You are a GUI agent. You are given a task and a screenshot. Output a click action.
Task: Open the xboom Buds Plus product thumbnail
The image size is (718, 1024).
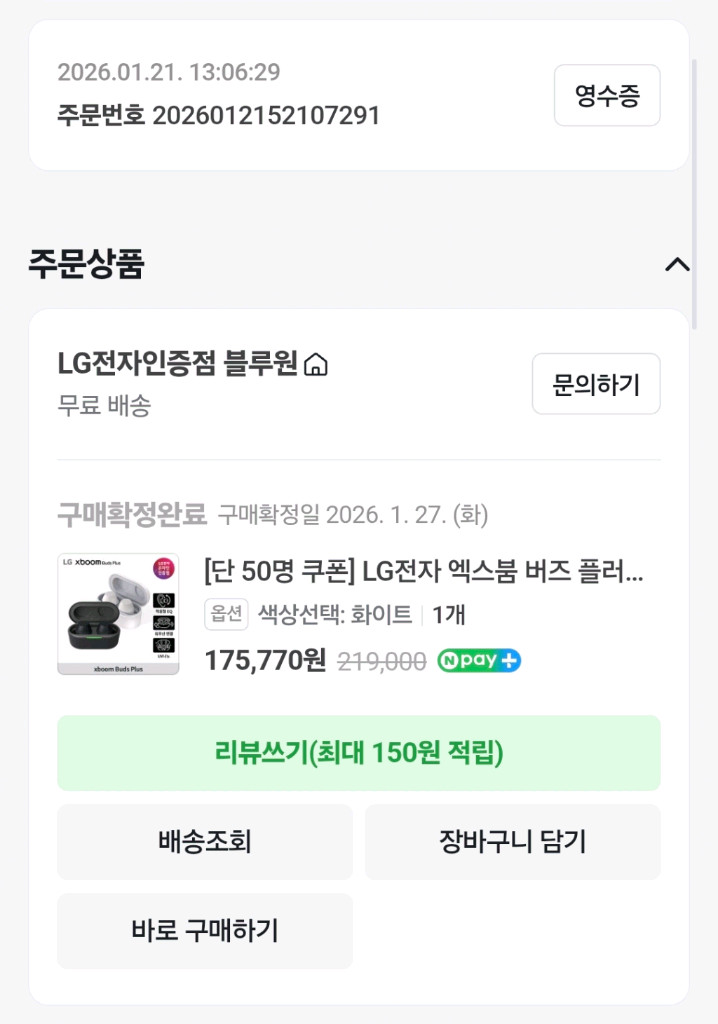[x=118, y=612]
